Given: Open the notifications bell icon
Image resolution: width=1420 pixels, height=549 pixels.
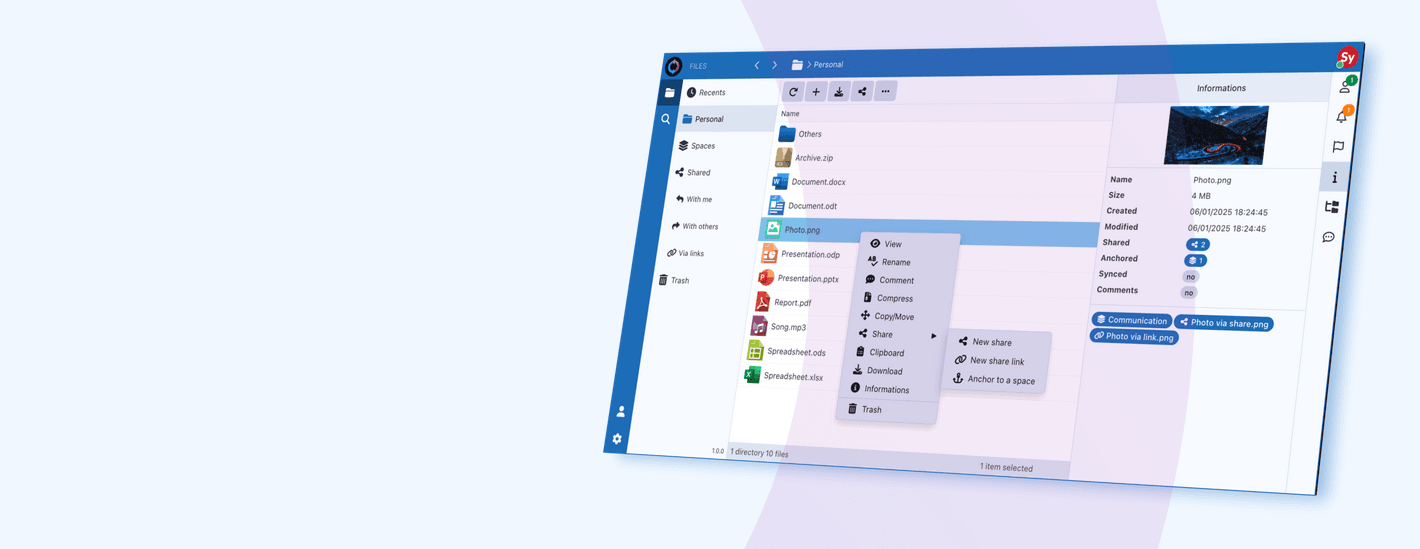Looking at the screenshot, I should pos(1342,117).
